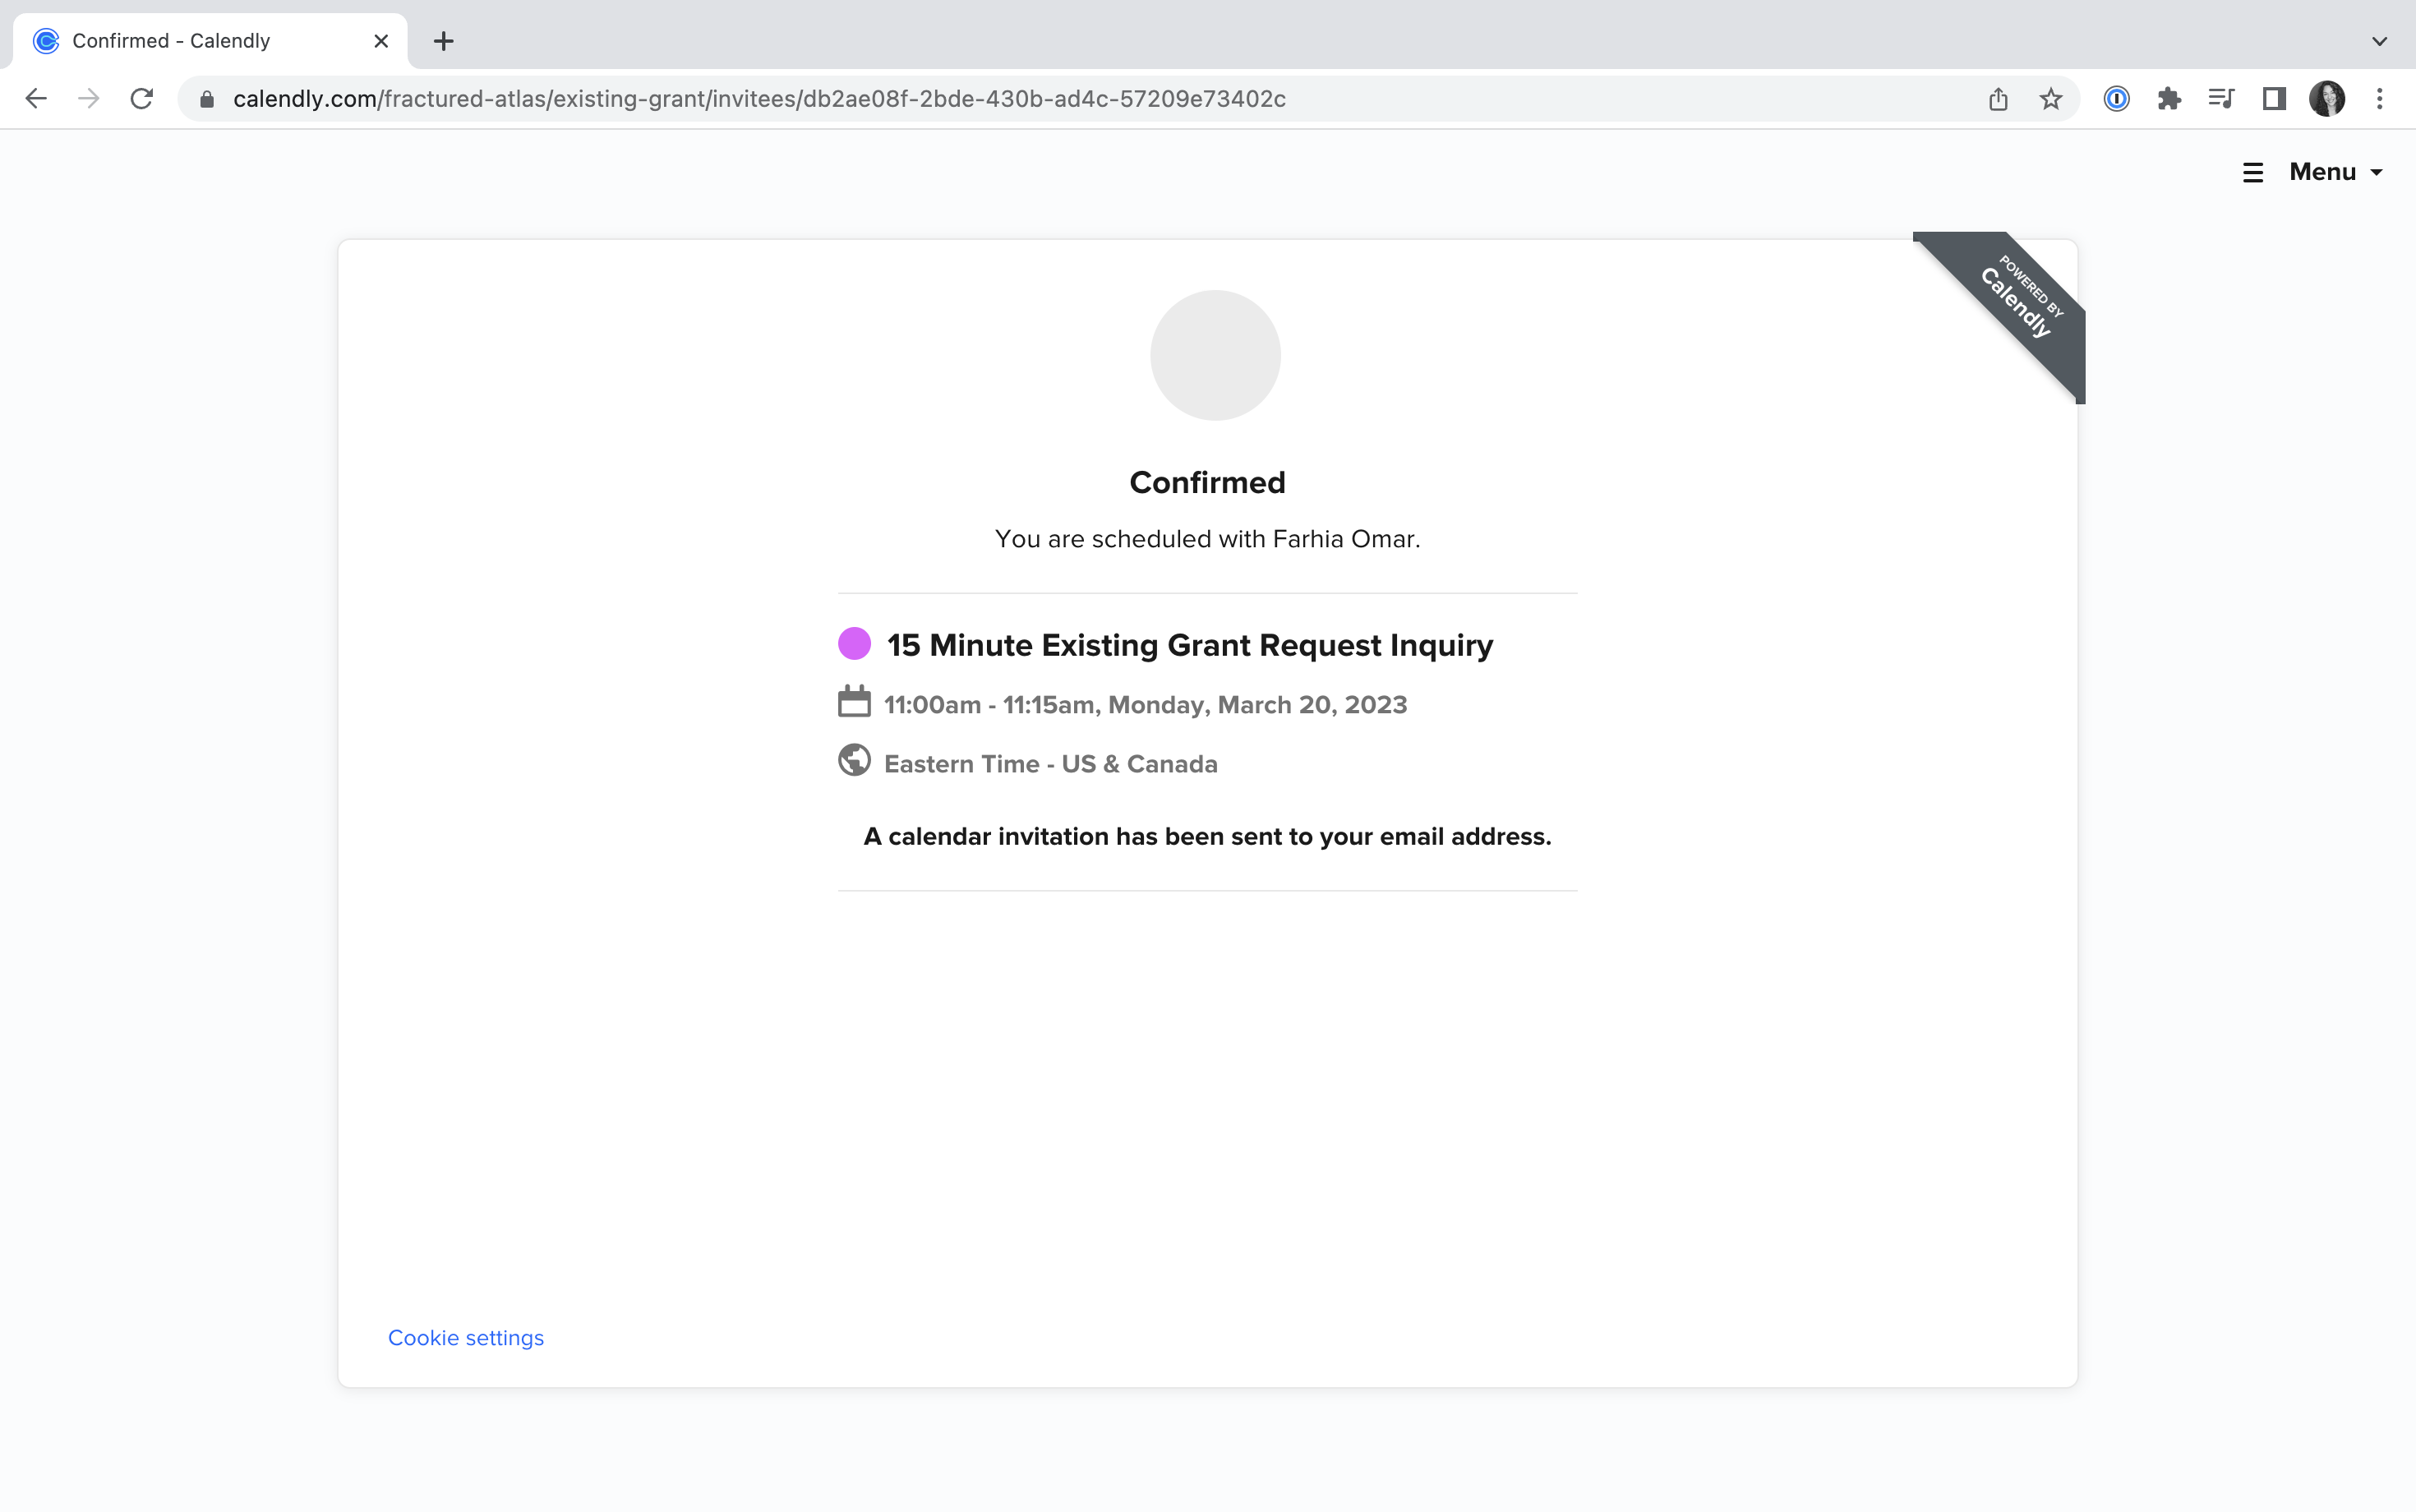Click the address bar URL field
The image size is (2416, 1512).
click(760, 98)
